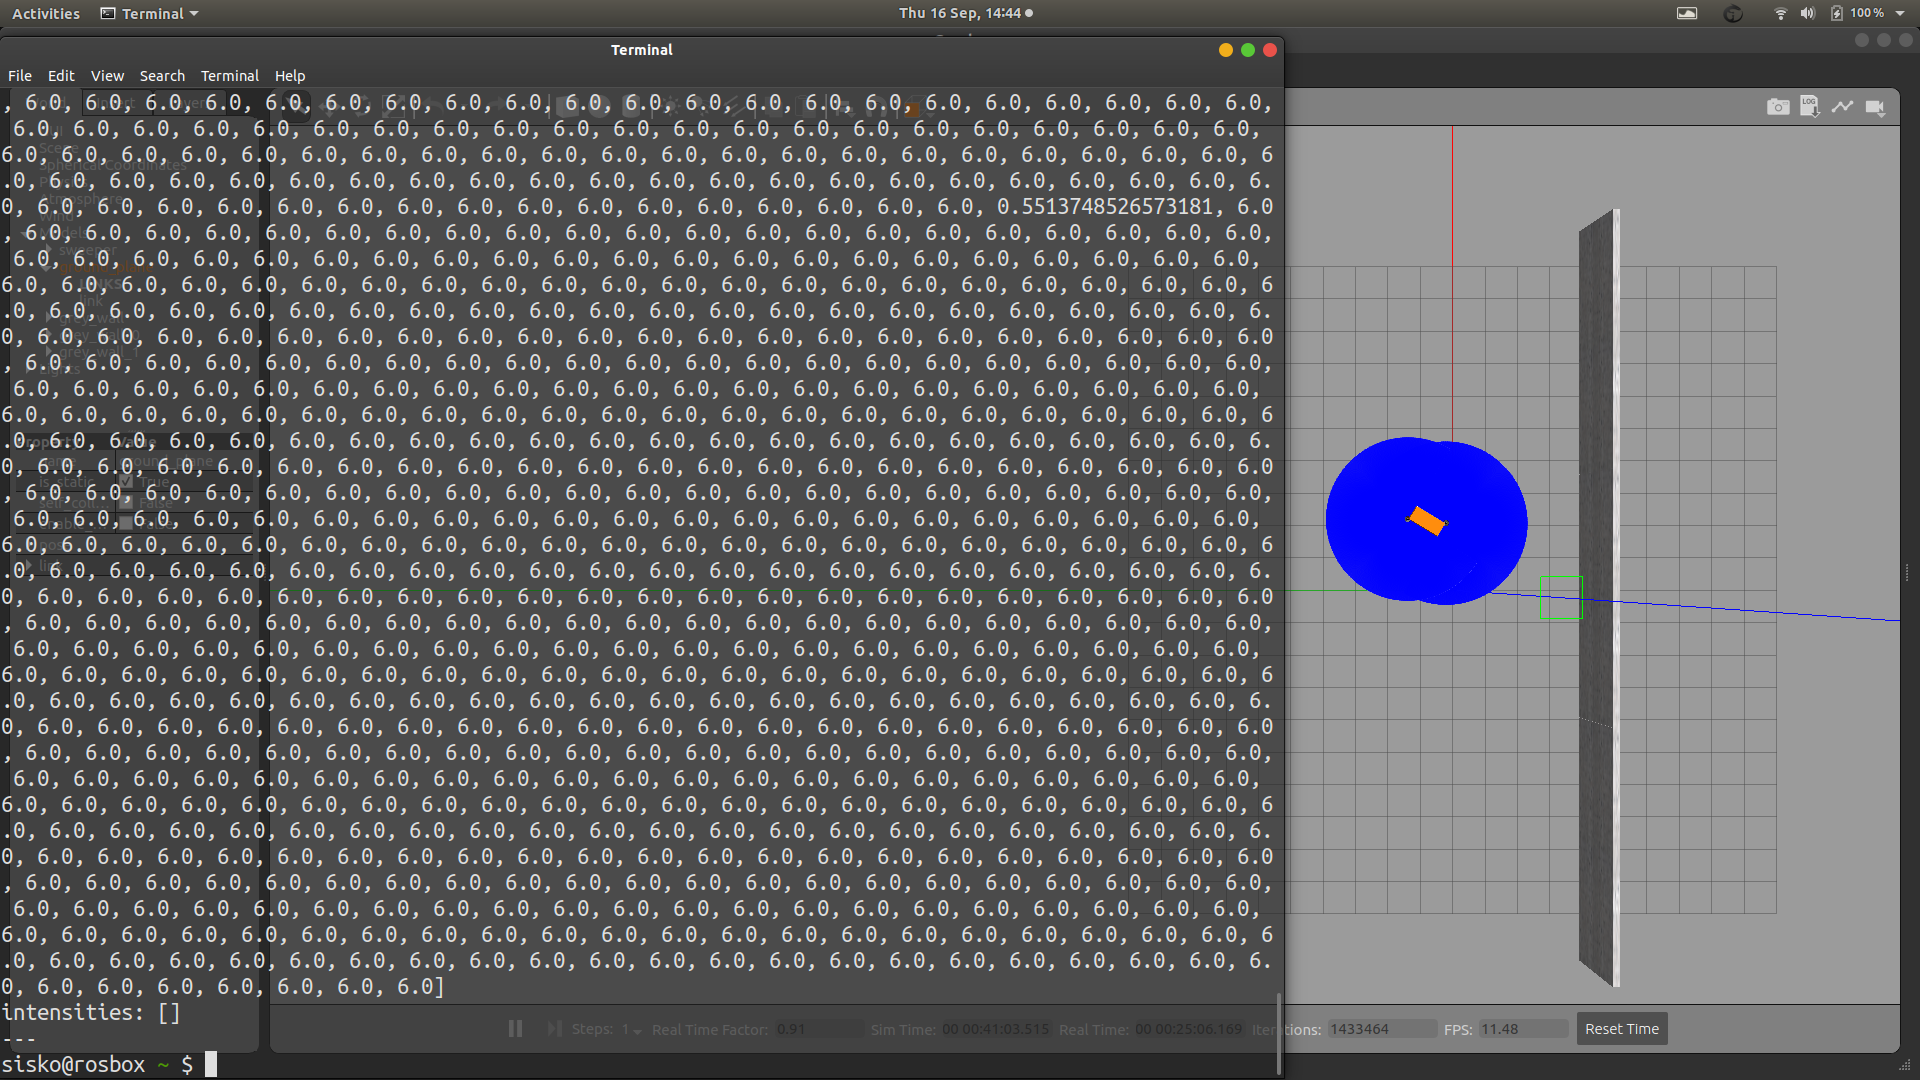Click the Terminal vertical scrollbar
1920x1080 pixels.
pos(1279,1033)
